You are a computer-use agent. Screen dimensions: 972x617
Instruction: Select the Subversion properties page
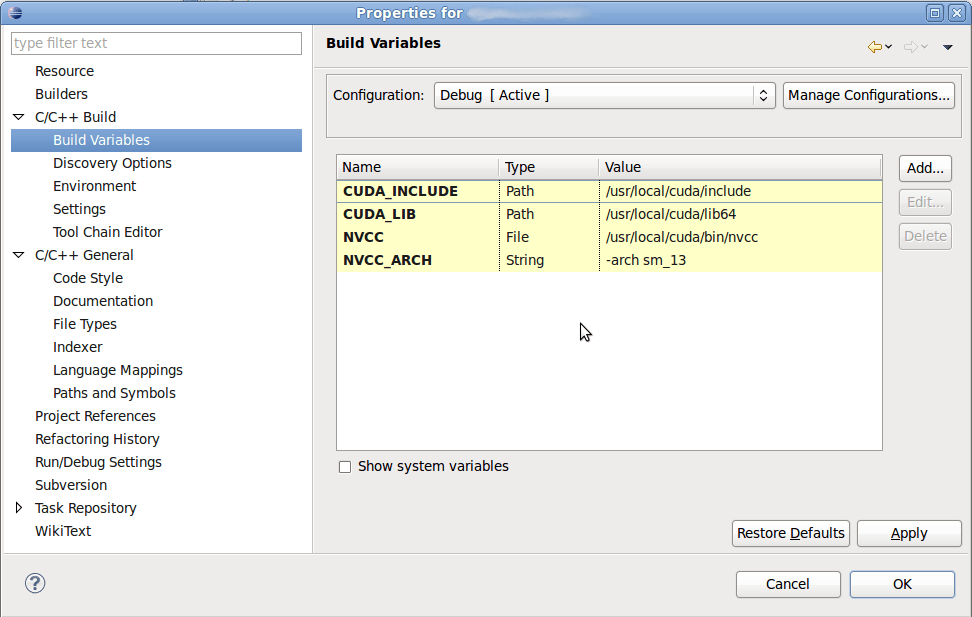70,485
